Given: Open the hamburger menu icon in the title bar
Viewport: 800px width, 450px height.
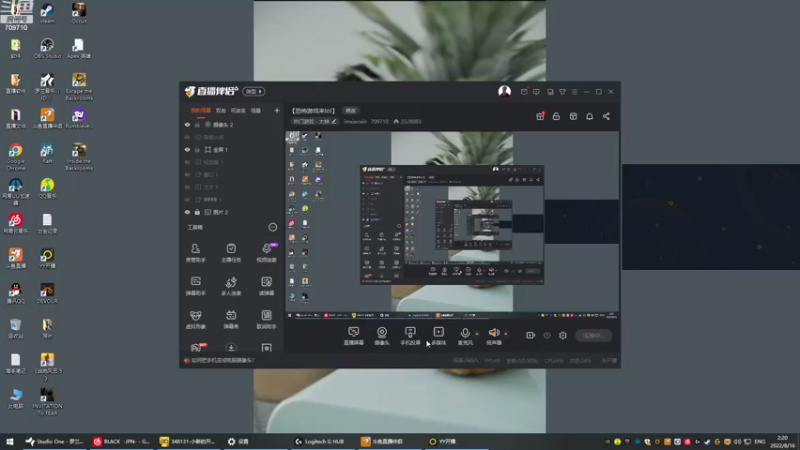Looking at the screenshot, I should [x=574, y=92].
